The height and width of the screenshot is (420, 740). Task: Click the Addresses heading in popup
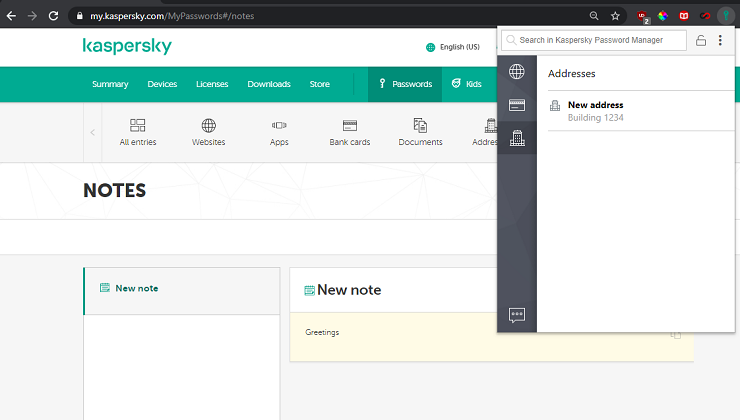(572, 74)
